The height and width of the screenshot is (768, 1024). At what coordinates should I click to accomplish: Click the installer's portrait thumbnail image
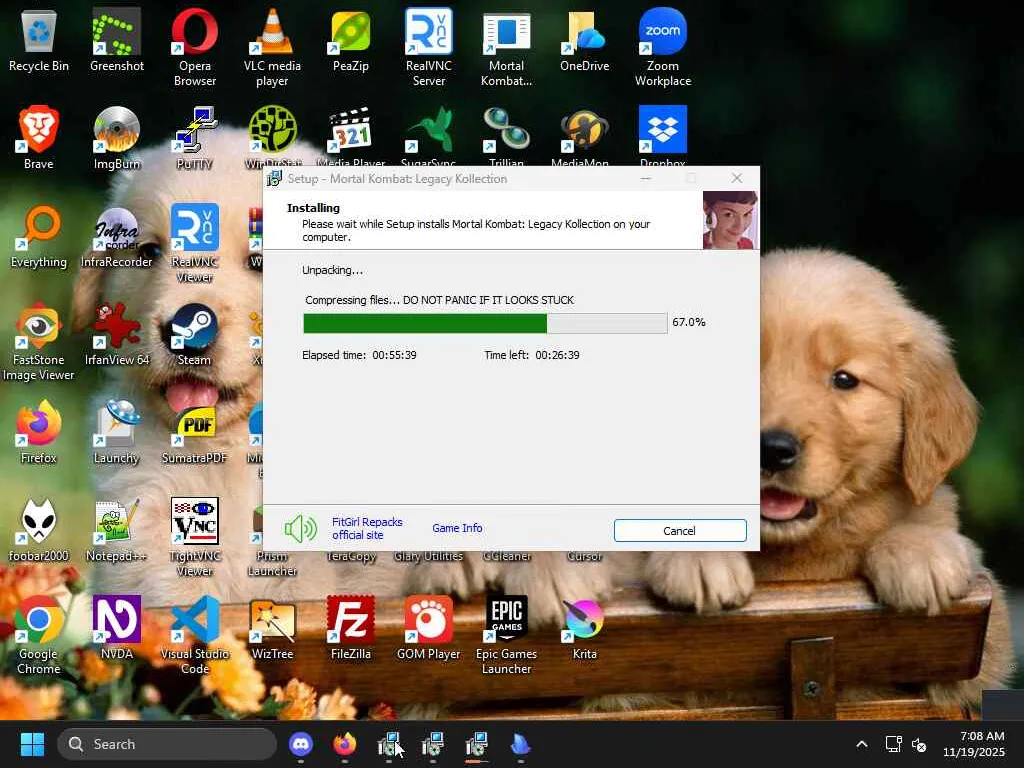click(x=730, y=219)
